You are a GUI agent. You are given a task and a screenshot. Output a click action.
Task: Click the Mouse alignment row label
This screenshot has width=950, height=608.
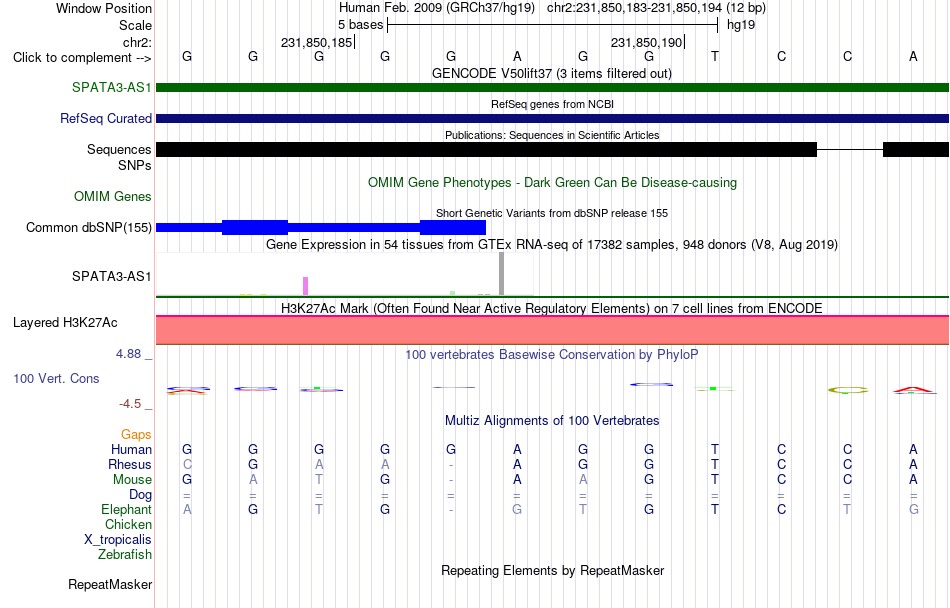click(x=132, y=480)
